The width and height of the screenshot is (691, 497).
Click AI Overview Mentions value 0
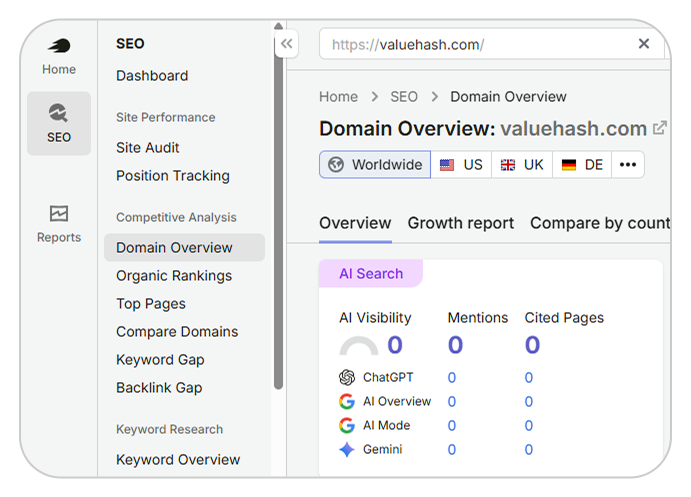coord(452,401)
